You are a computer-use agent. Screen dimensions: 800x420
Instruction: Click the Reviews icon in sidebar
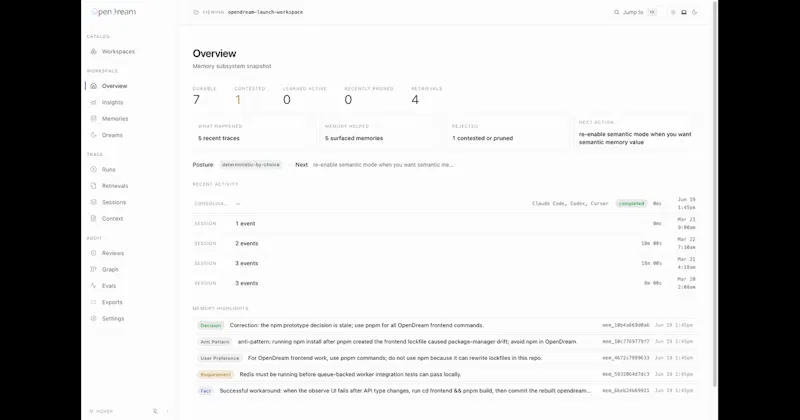[x=93, y=253]
